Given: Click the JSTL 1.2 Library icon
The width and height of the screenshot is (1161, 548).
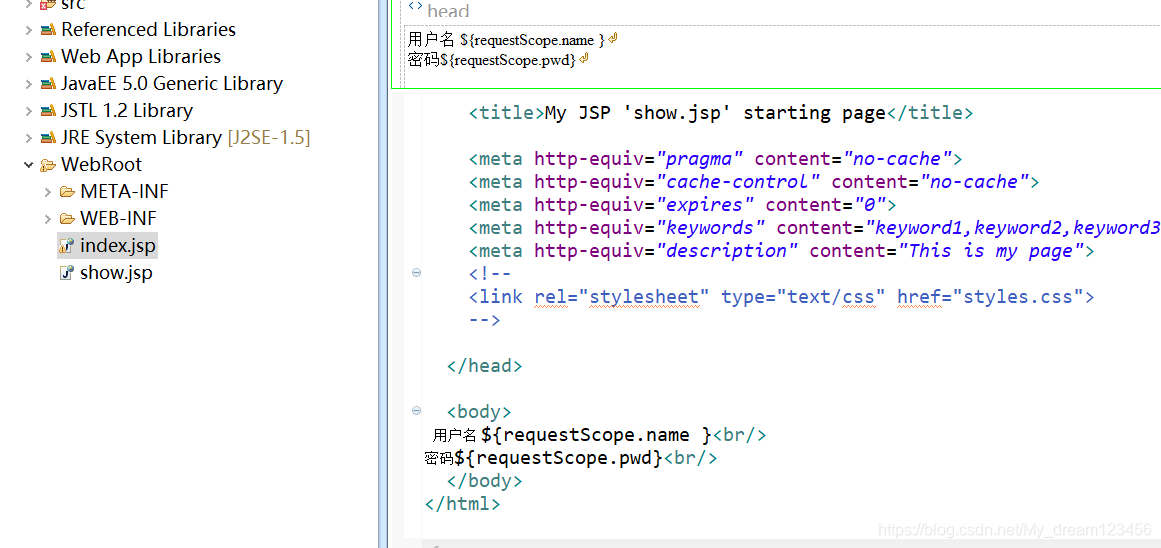Looking at the screenshot, I should [48, 111].
